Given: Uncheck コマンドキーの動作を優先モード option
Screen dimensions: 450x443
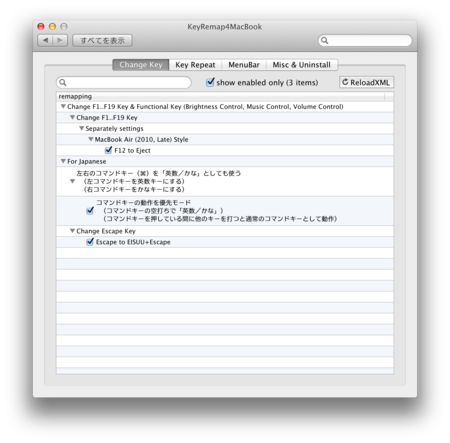Looking at the screenshot, I should pyautogui.click(x=90, y=210).
